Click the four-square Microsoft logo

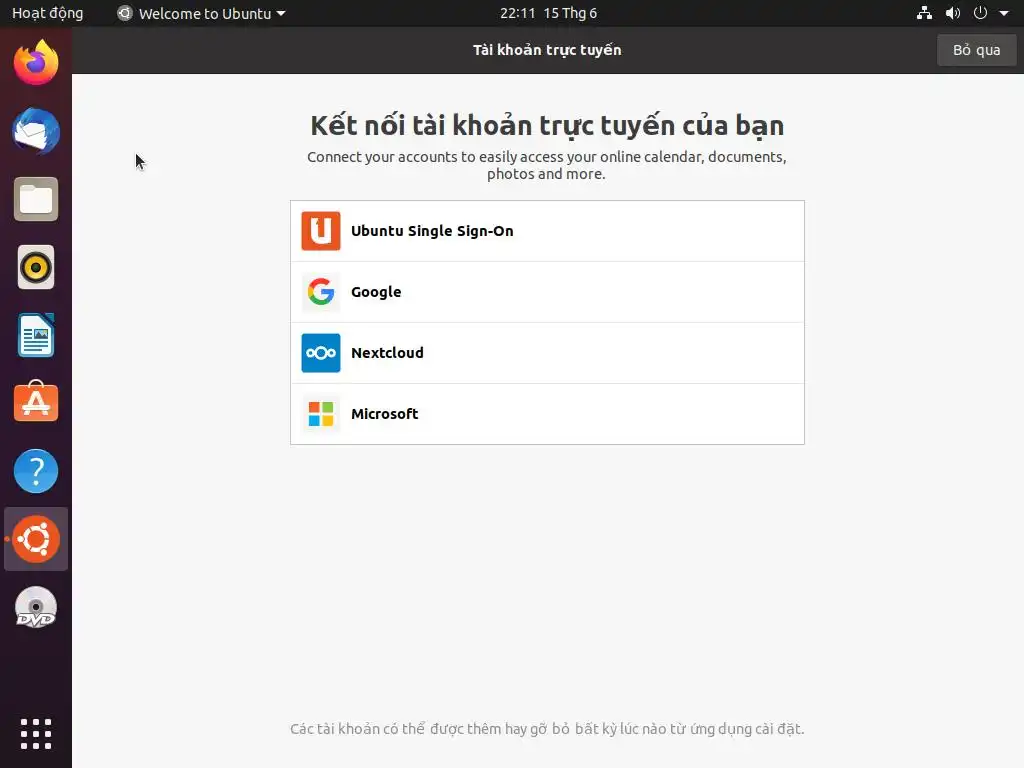[x=321, y=414]
